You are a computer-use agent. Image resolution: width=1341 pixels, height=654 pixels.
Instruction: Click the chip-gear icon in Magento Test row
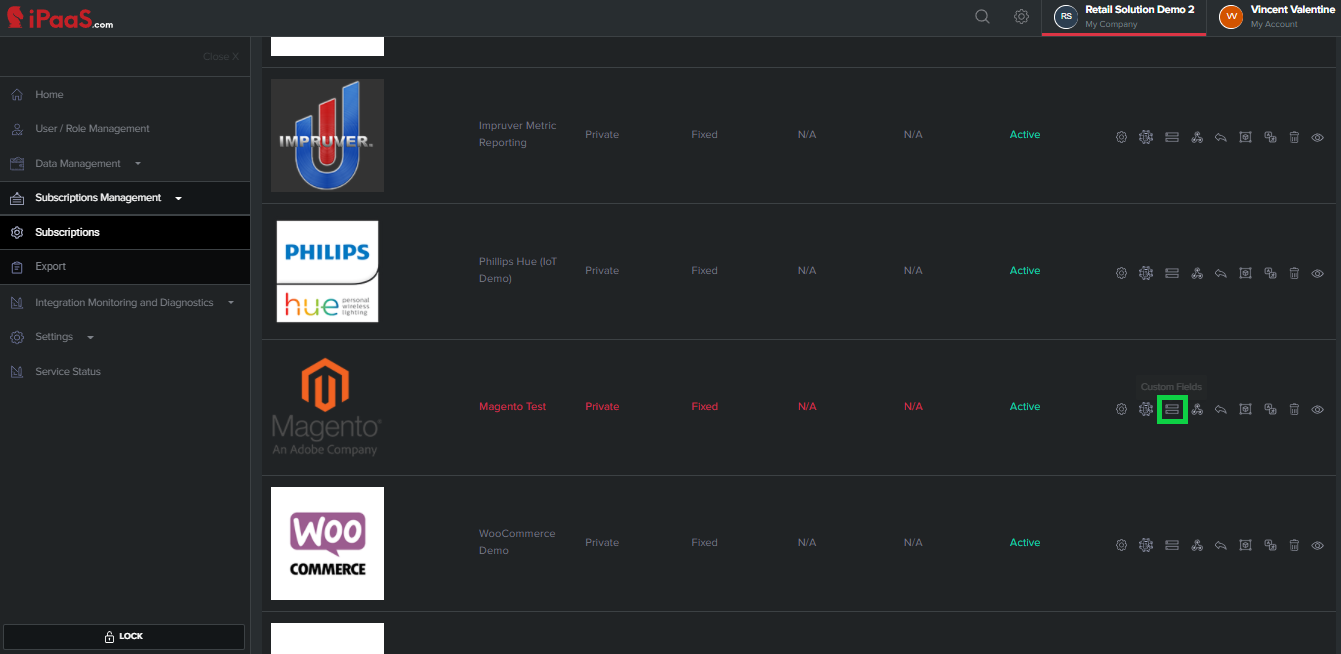(1146, 409)
